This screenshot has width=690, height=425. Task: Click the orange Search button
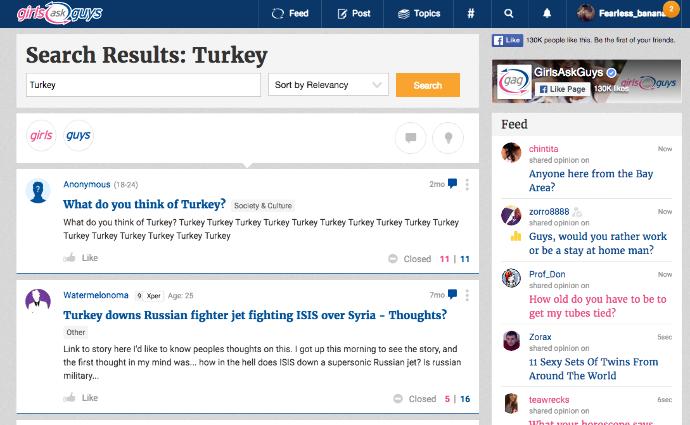[x=428, y=85]
